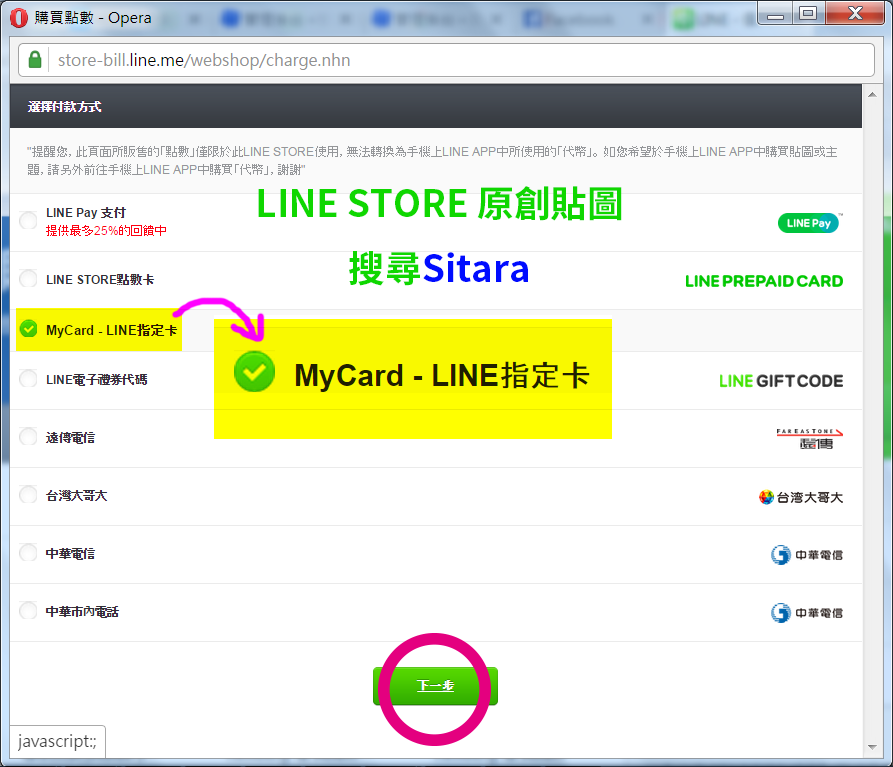Click the 'LINE STORE點數卡' label text
This screenshot has height=767, width=893.
(x=100, y=280)
